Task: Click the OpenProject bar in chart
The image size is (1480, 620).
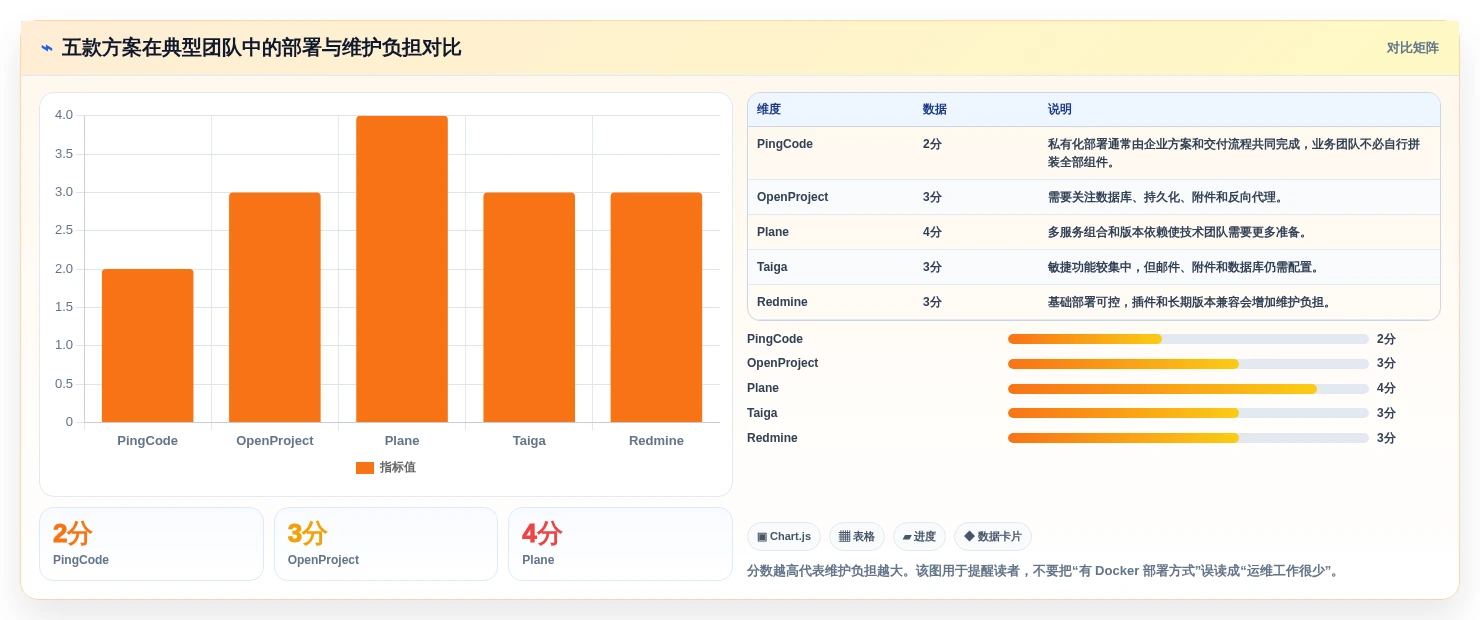Action: (x=275, y=307)
